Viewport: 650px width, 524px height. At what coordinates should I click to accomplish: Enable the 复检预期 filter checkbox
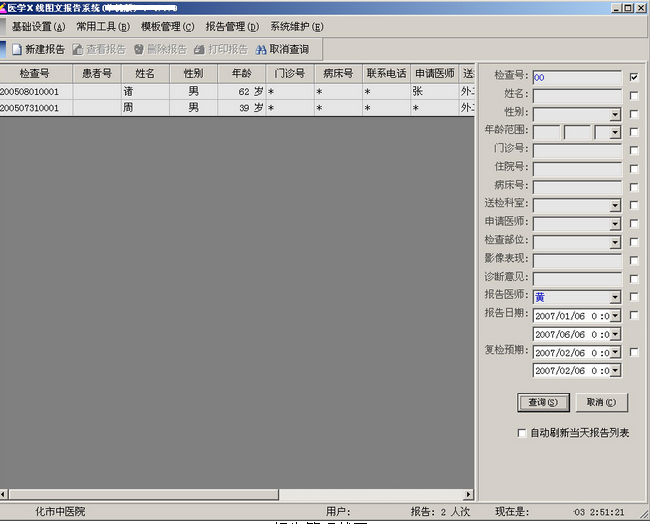click(634, 352)
